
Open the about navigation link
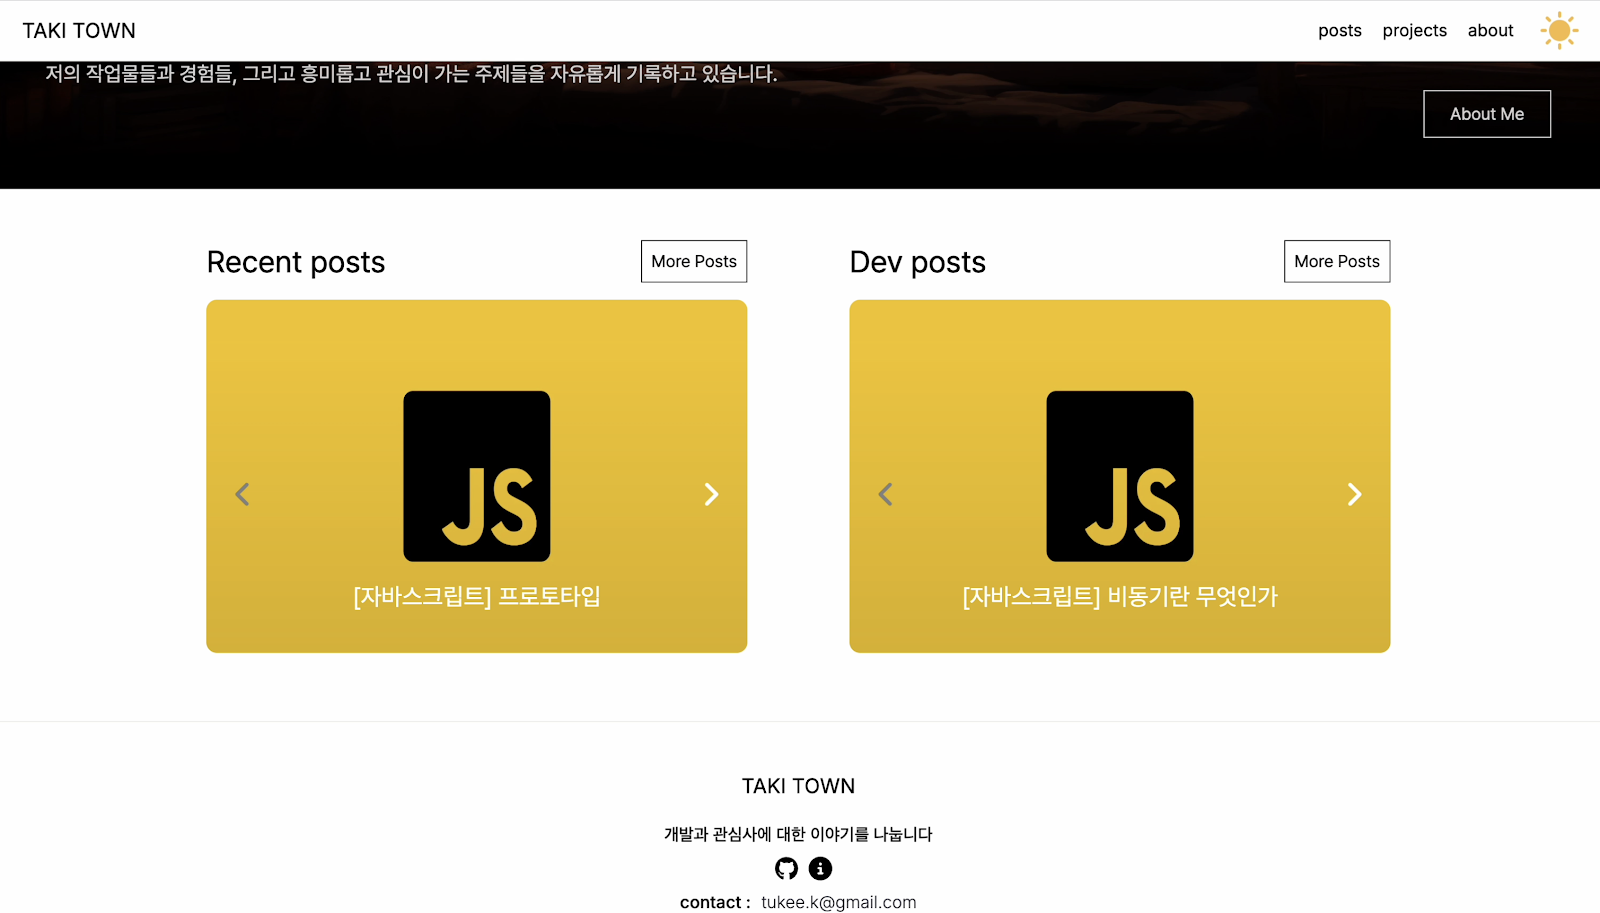(1491, 31)
